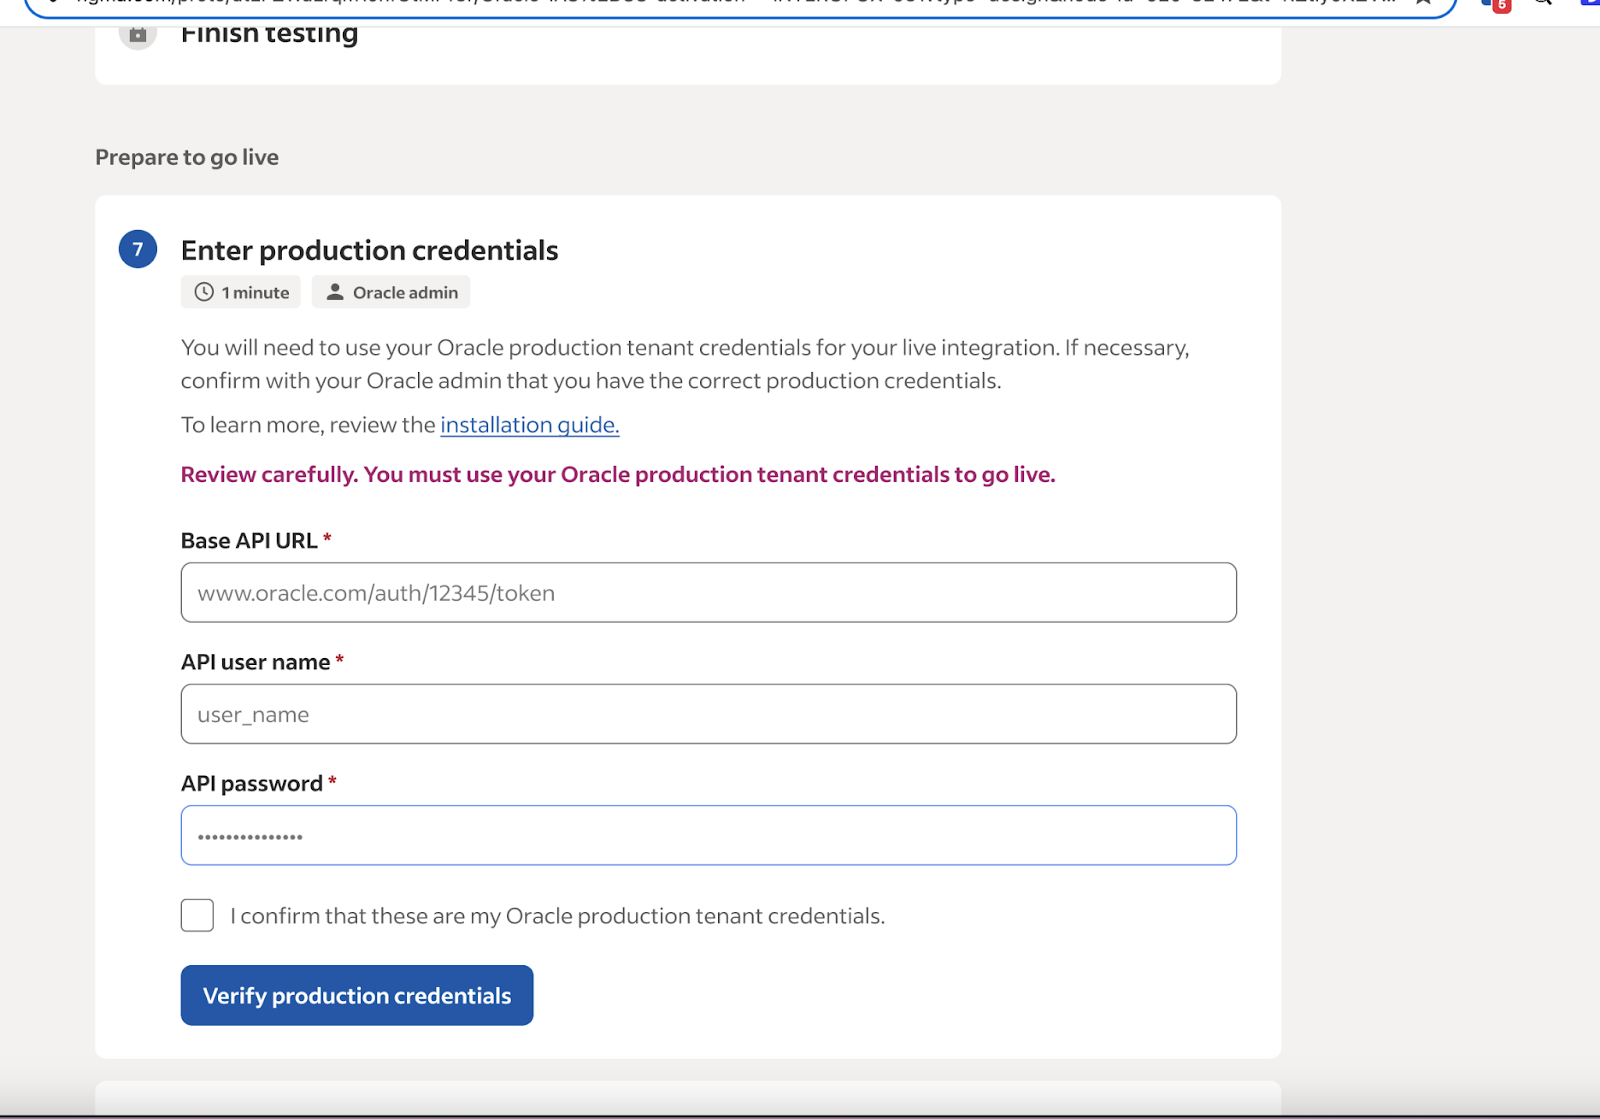Click the clock icon beside 1 minute
1600x1119 pixels.
click(x=204, y=292)
